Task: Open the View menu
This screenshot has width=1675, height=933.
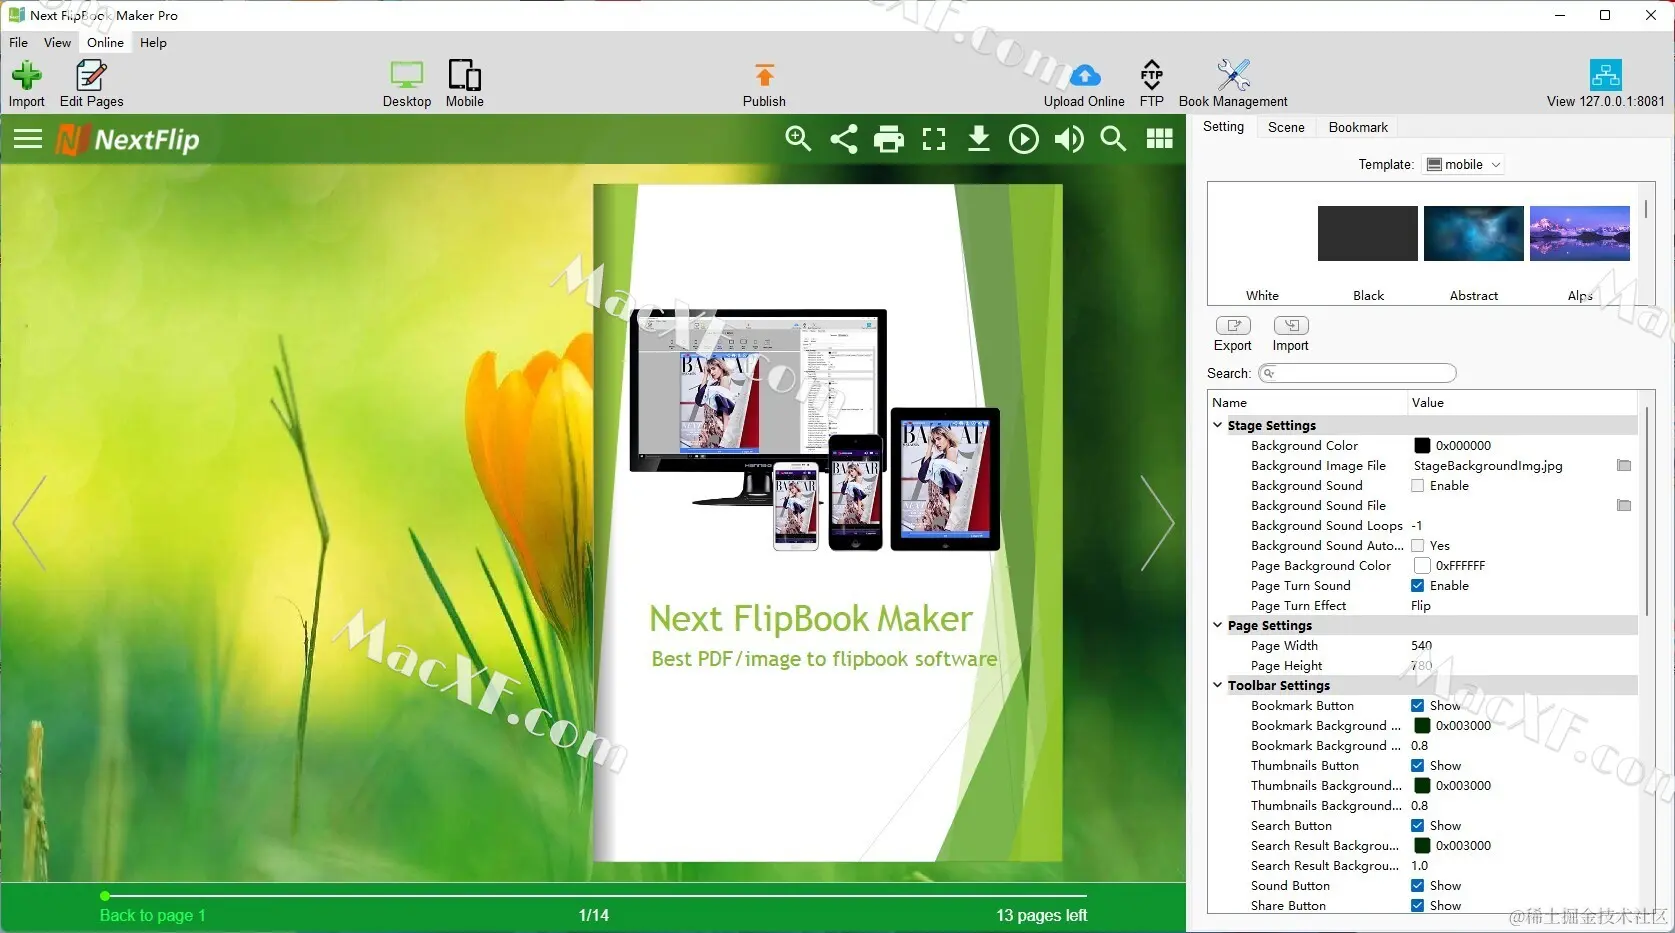Action: click(x=57, y=43)
